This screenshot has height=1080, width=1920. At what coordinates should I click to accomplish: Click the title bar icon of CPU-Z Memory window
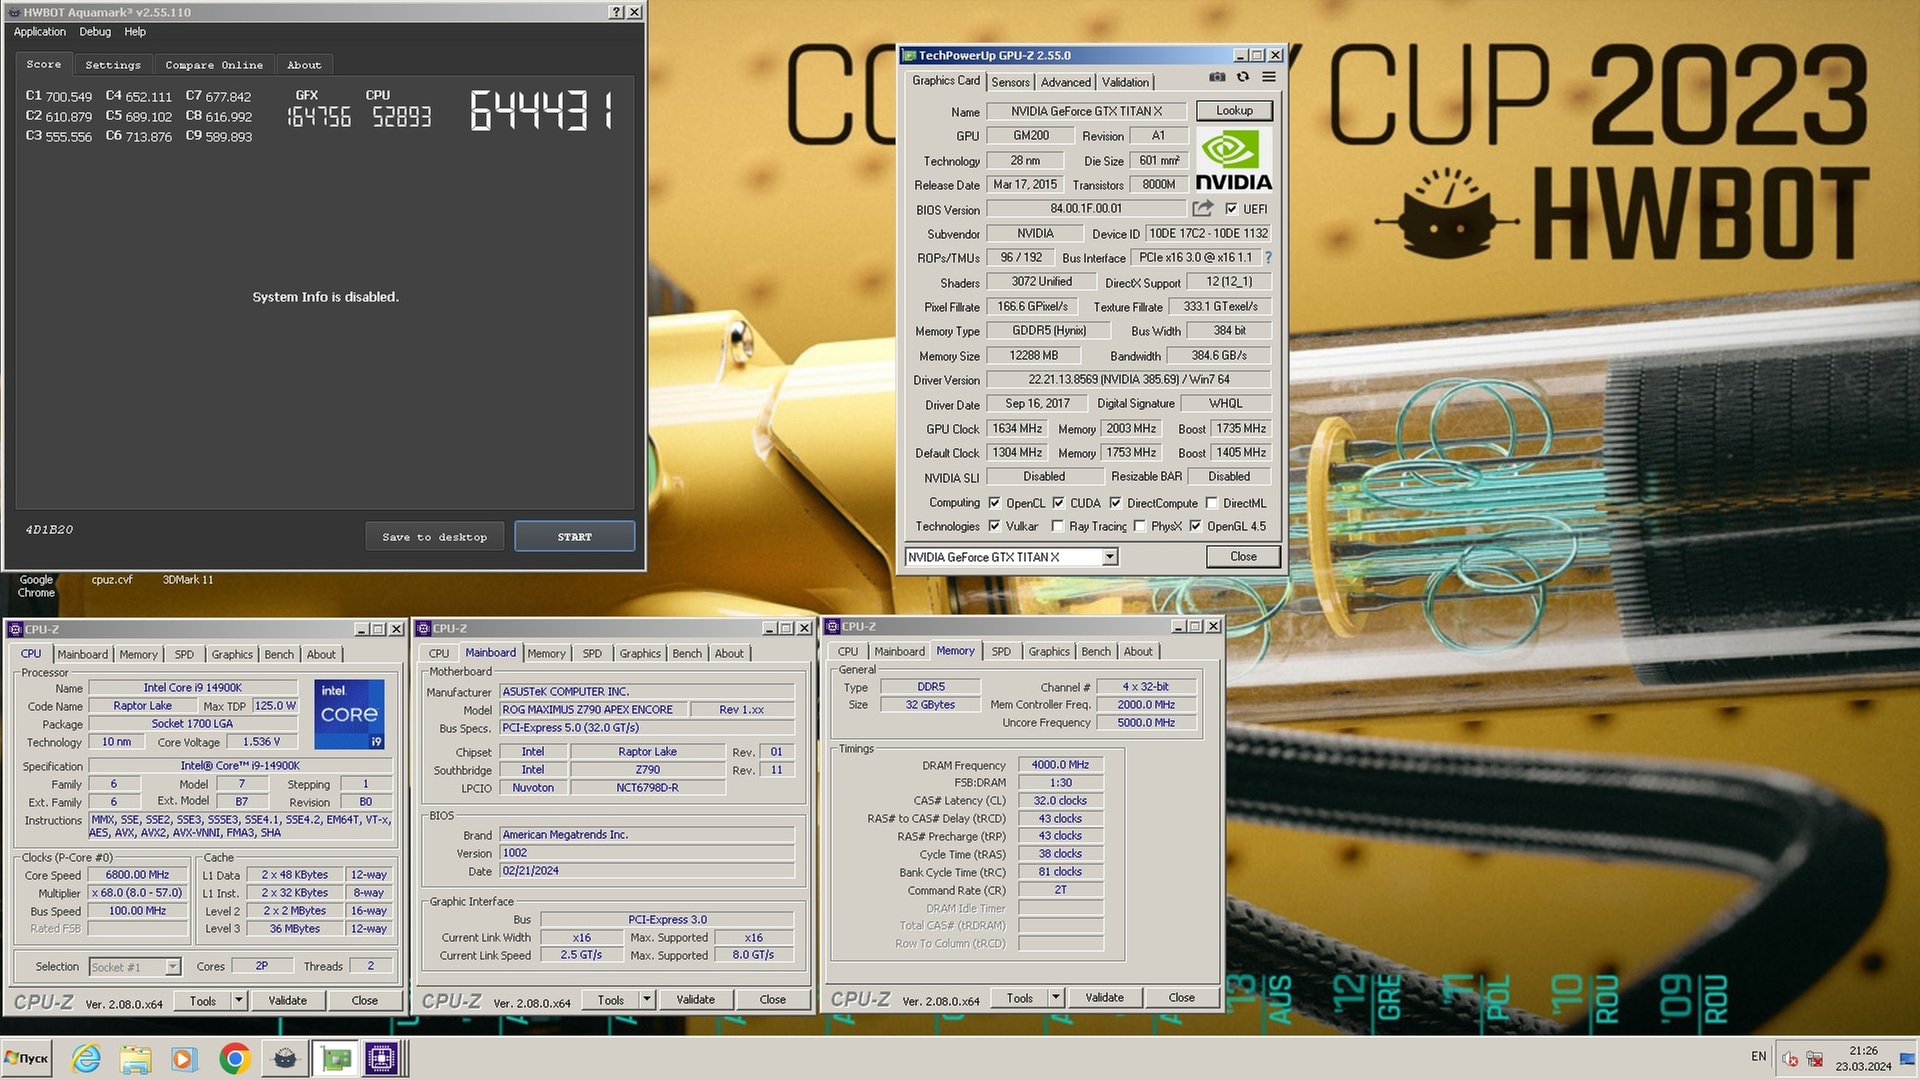coord(832,626)
